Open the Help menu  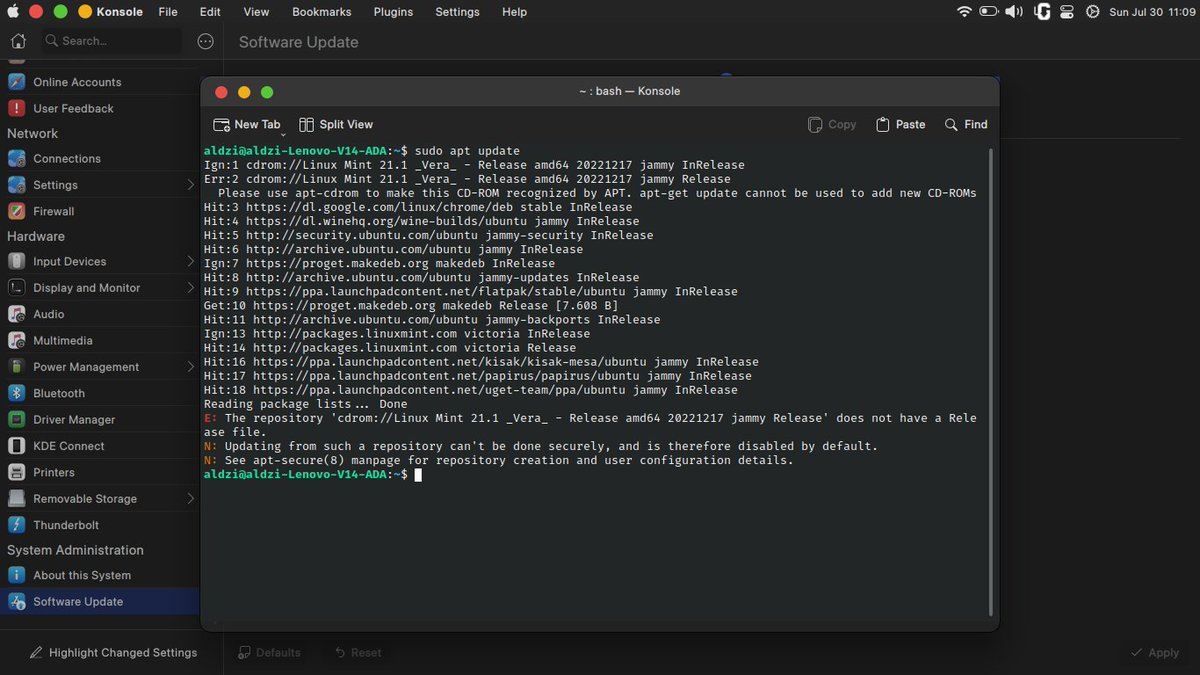[514, 12]
